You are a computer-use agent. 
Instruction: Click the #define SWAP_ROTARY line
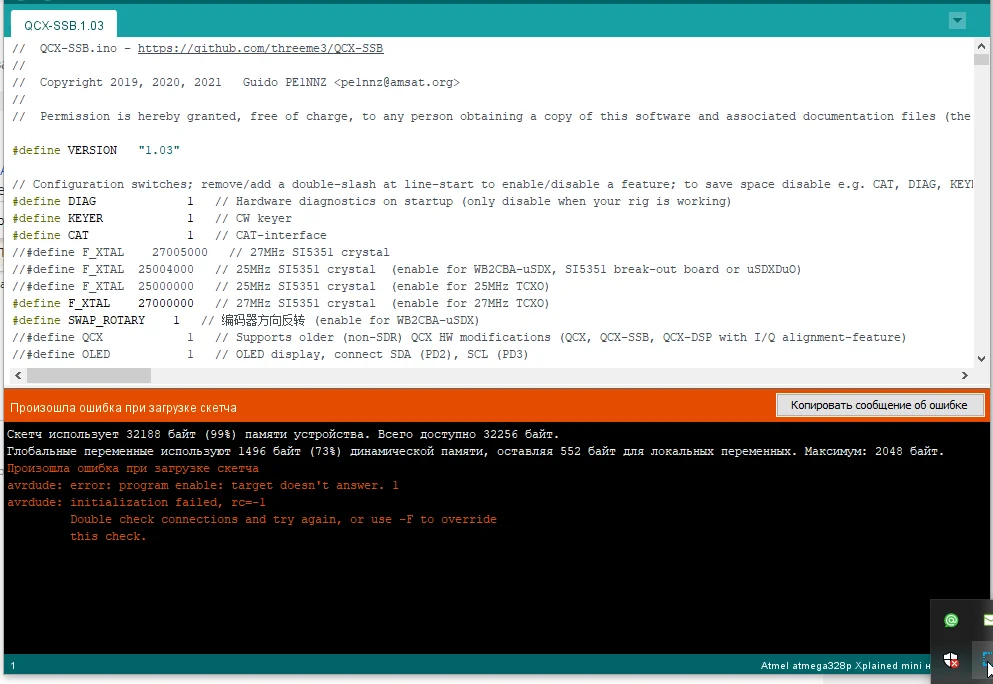click(x=246, y=320)
